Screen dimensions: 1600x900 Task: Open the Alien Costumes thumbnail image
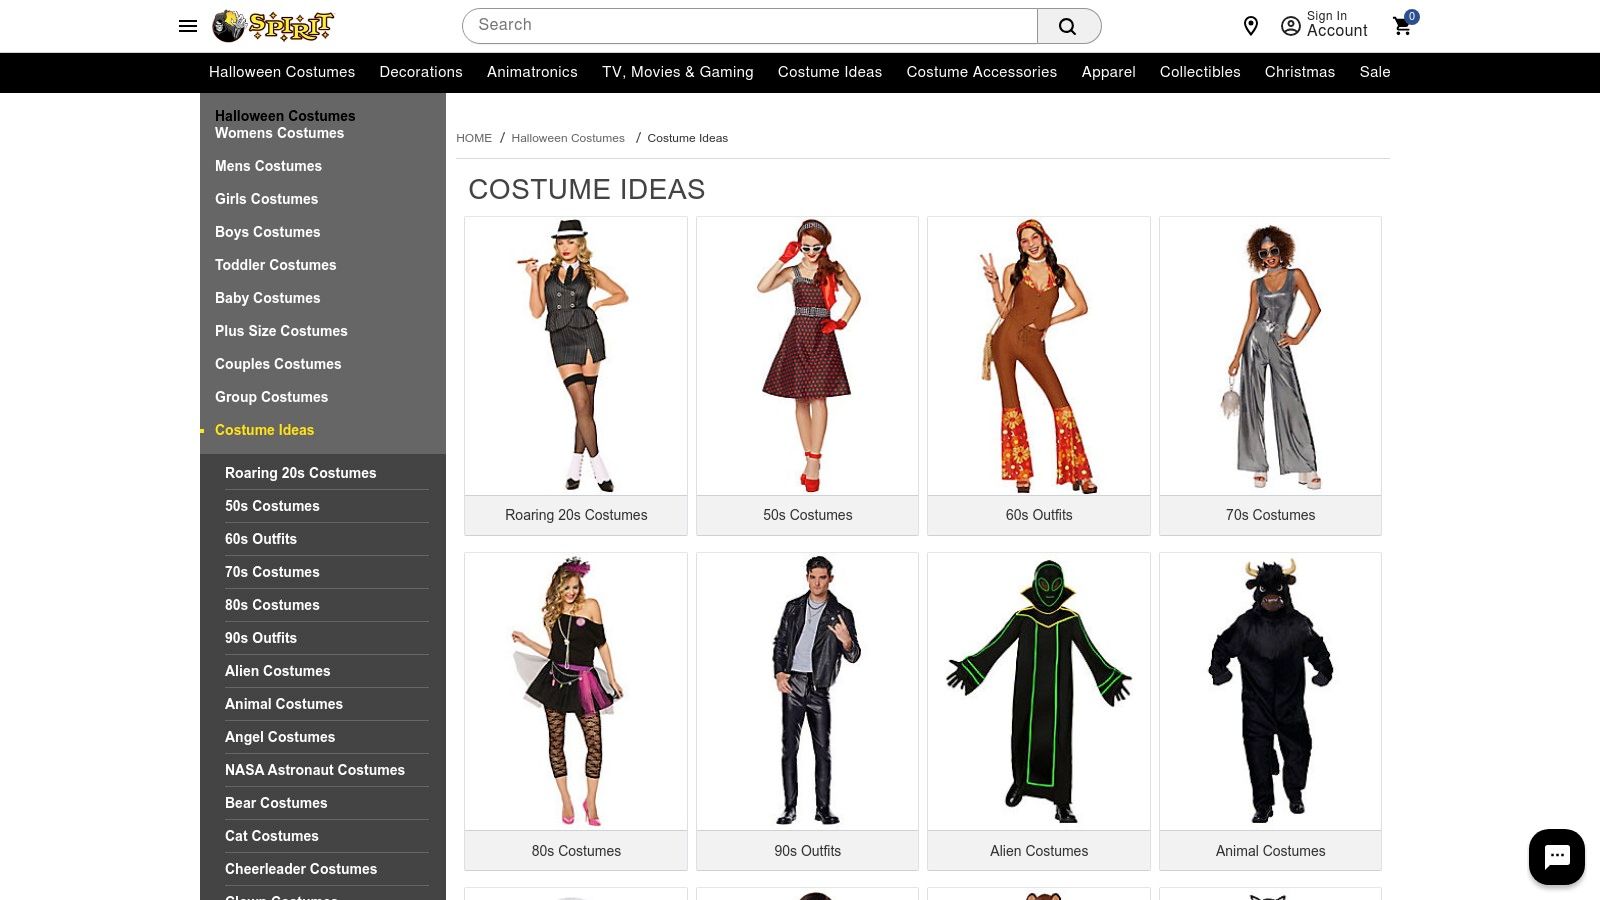1039,692
